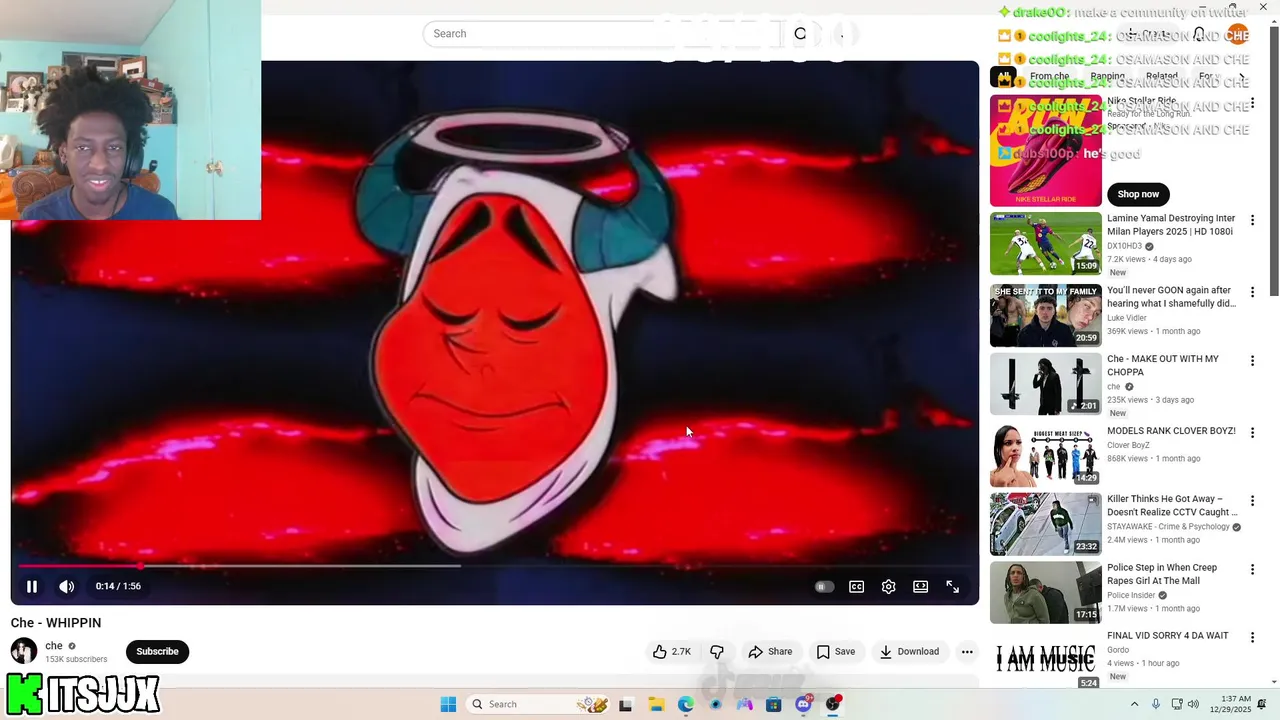Open Microsoft Store from the taskbar
The width and height of the screenshot is (1280, 720).
pyautogui.click(x=773, y=704)
